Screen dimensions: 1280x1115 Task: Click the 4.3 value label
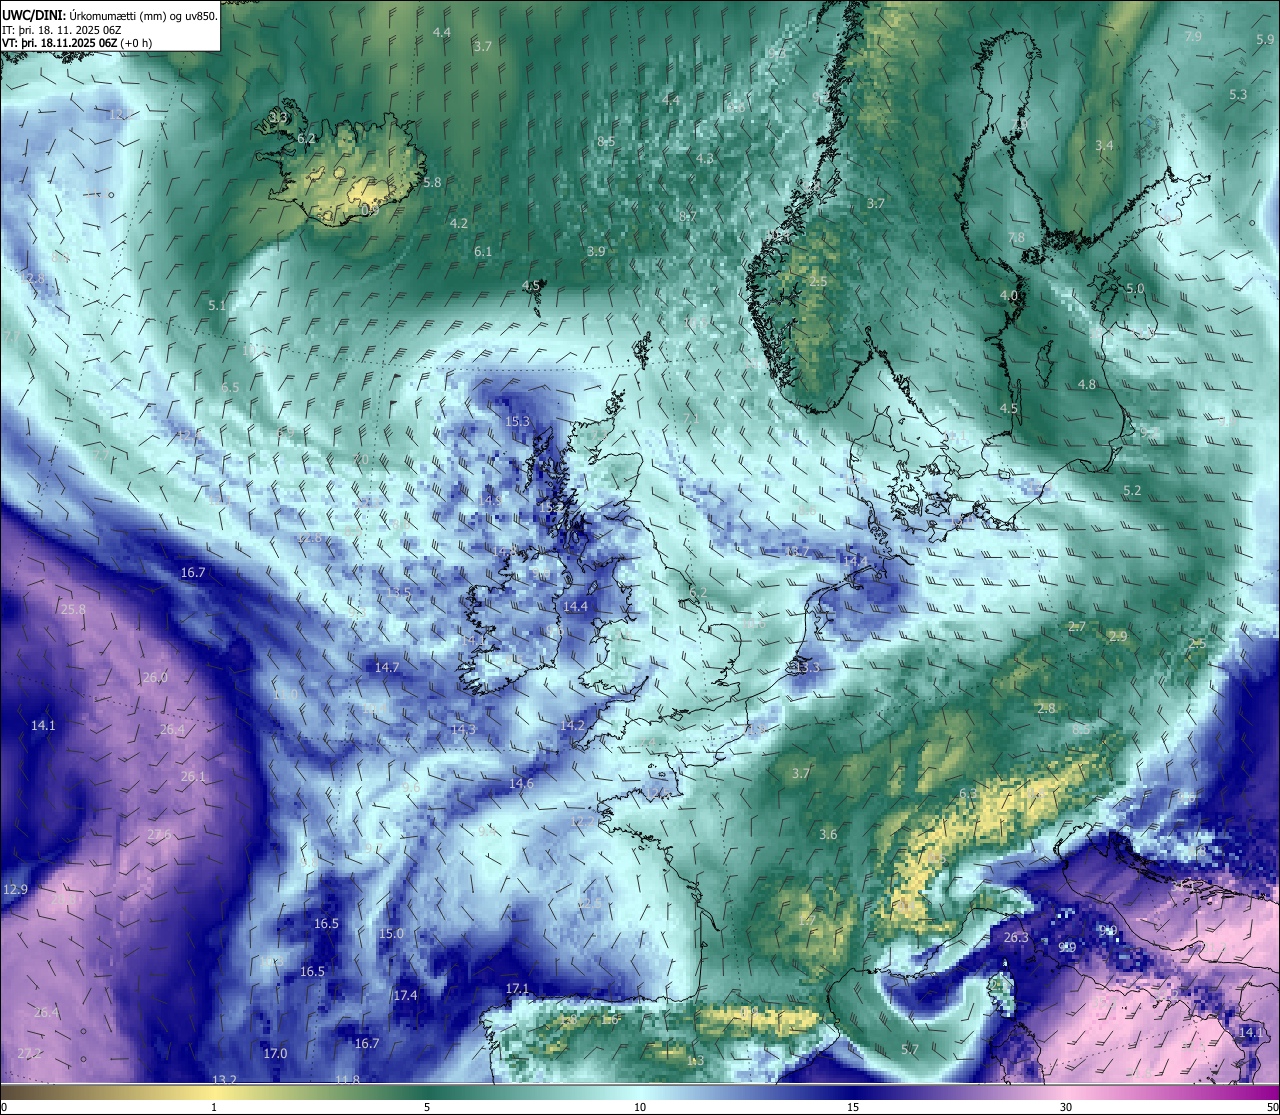(x=705, y=158)
